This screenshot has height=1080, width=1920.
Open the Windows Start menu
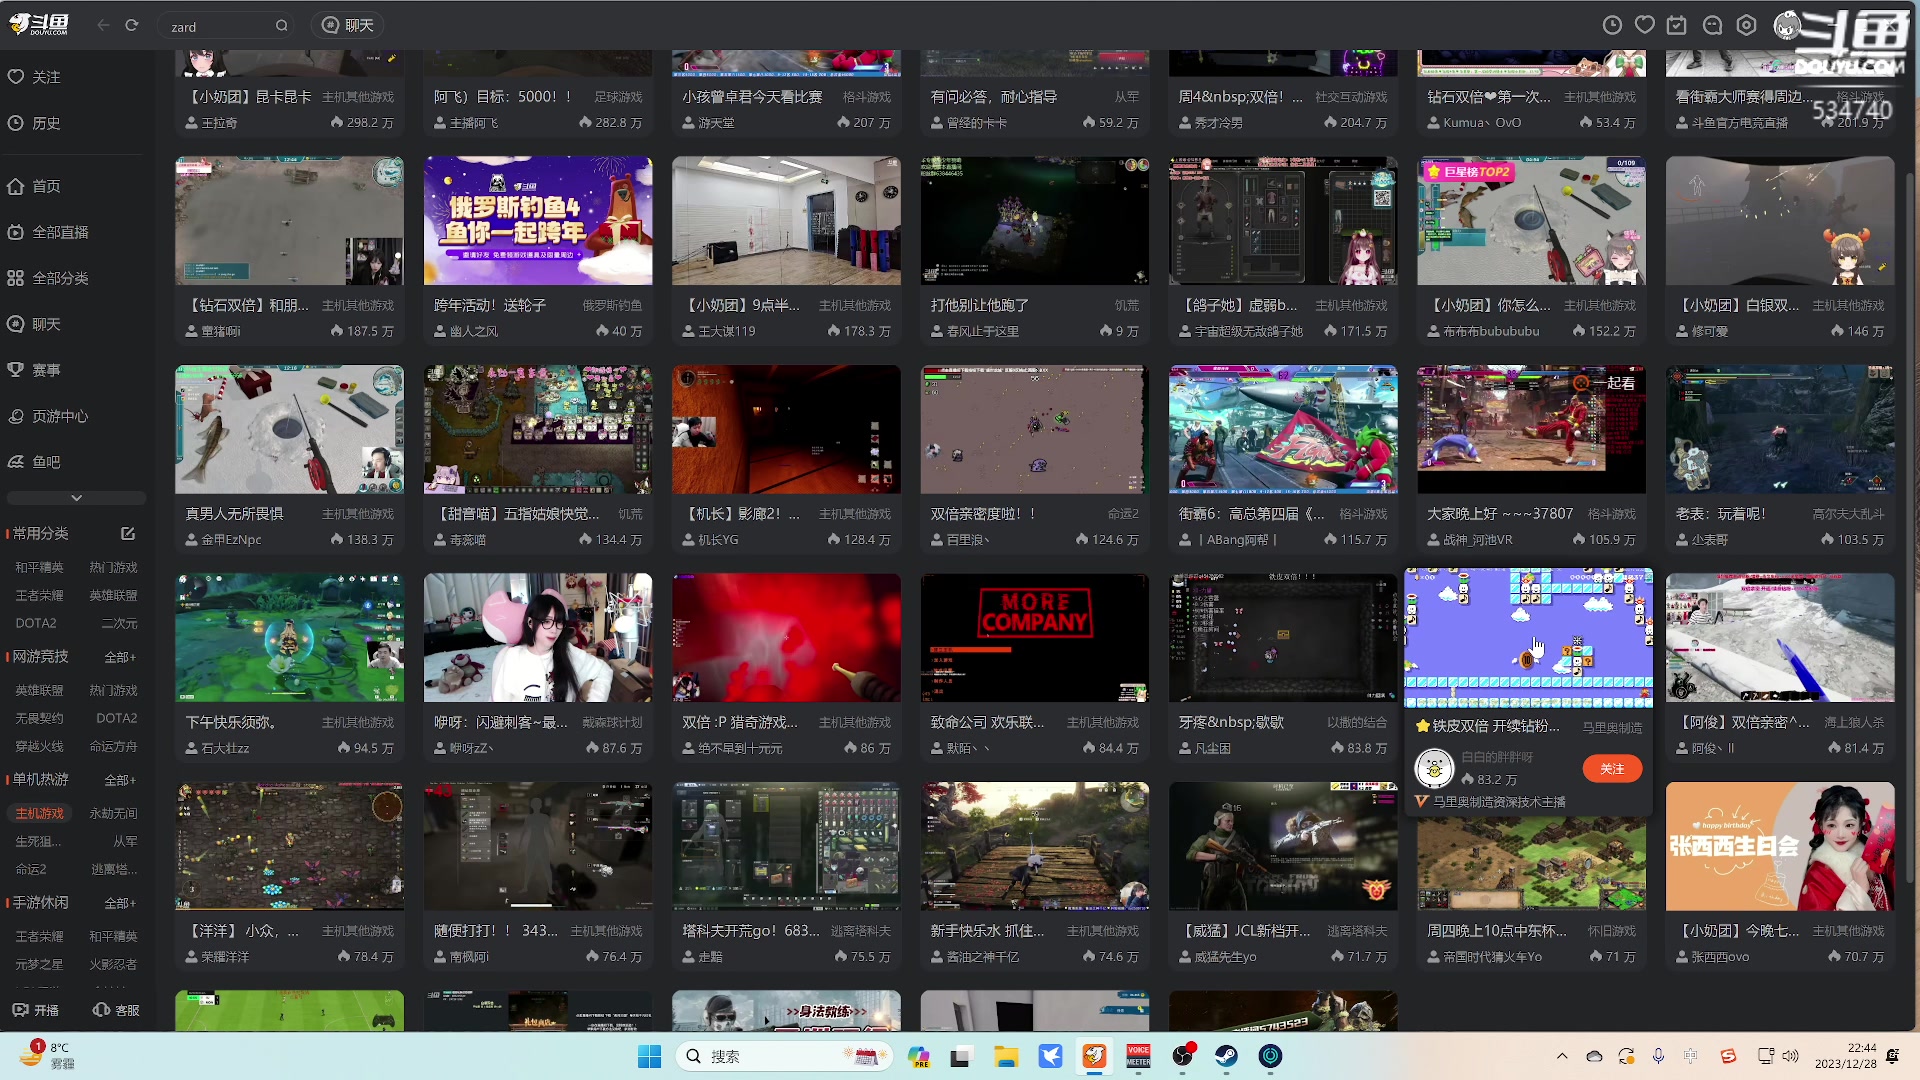(x=650, y=1056)
